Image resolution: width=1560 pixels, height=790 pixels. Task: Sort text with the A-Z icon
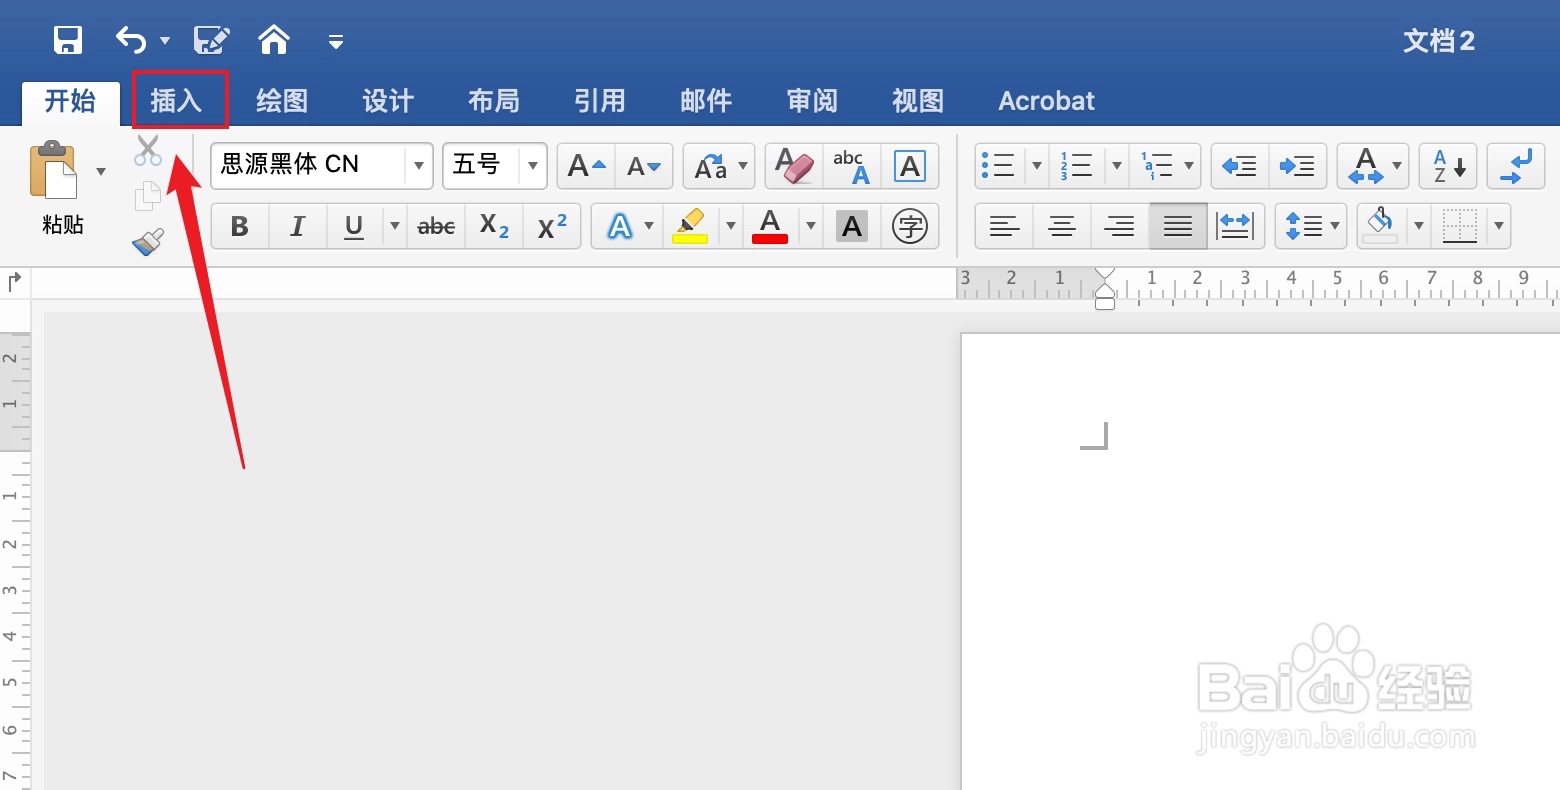pos(1448,166)
